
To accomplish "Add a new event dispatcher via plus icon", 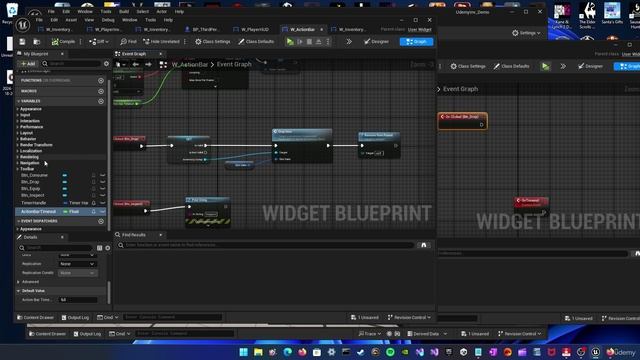I will (x=101, y=221).
